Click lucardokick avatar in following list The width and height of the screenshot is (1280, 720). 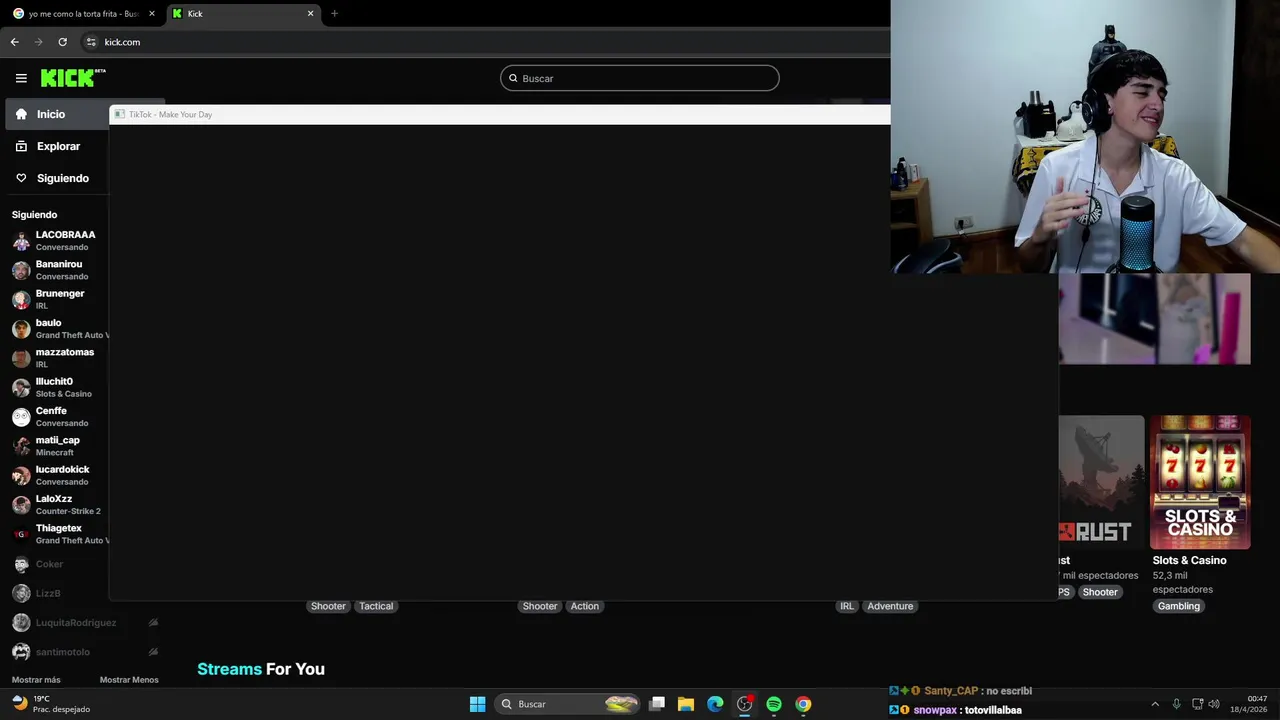[21, 475]
